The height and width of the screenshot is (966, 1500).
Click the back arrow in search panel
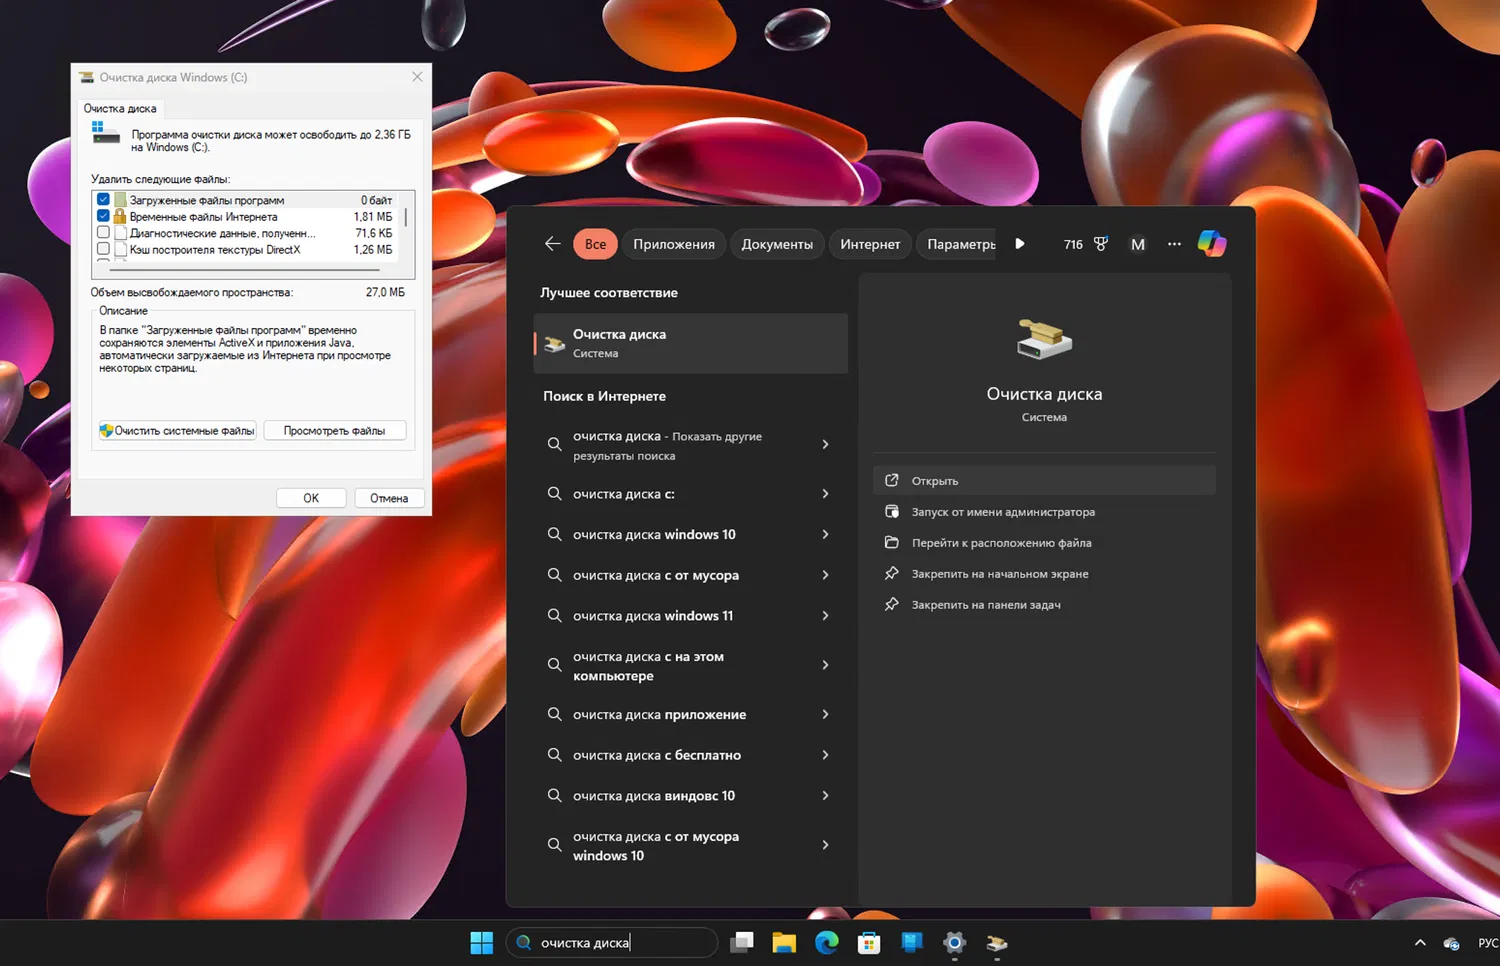tap(552, 244)
